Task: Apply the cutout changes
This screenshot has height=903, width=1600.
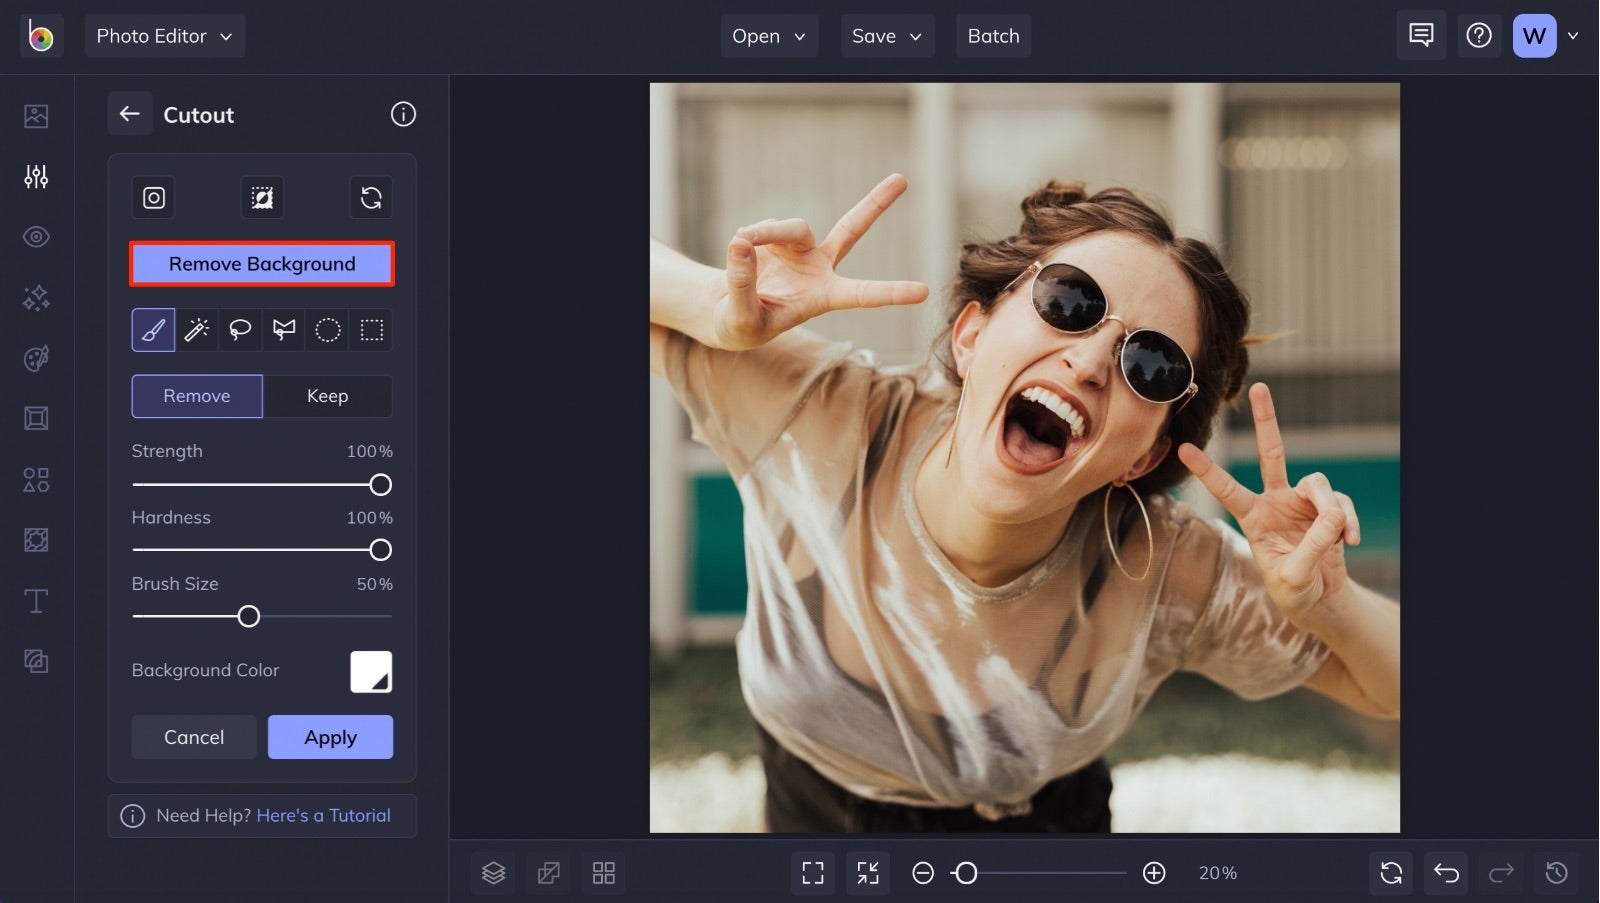Action: coord(330,737)
